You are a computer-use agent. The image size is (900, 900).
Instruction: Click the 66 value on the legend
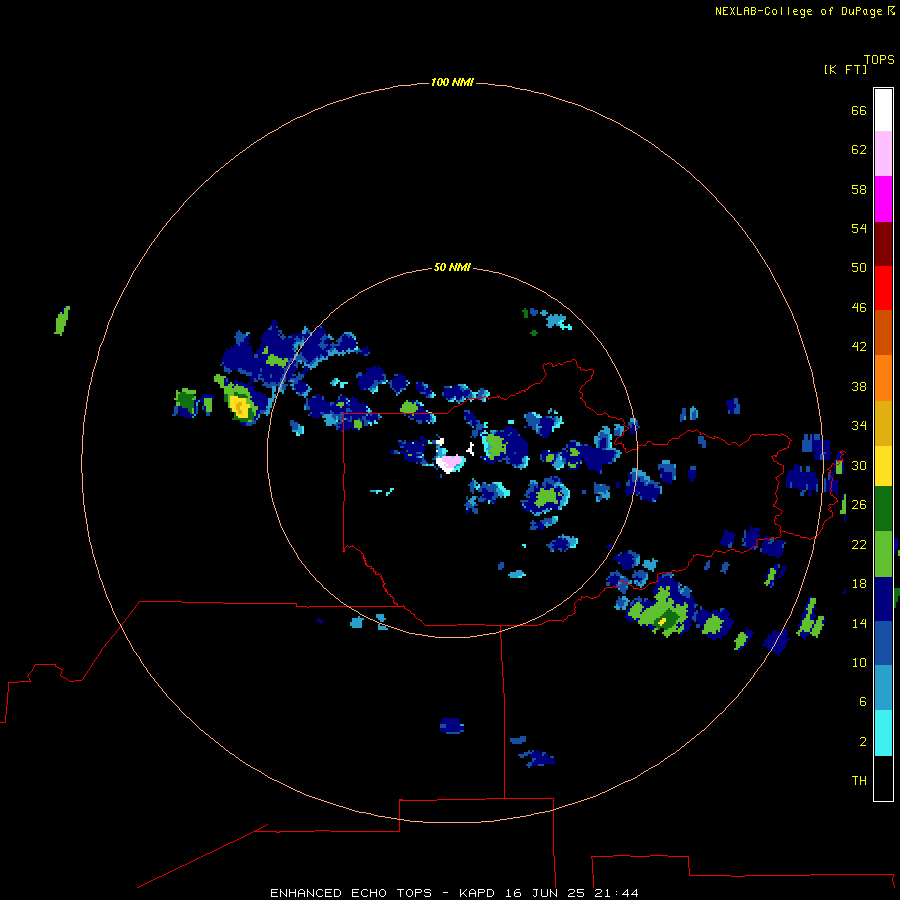point(859,111)
